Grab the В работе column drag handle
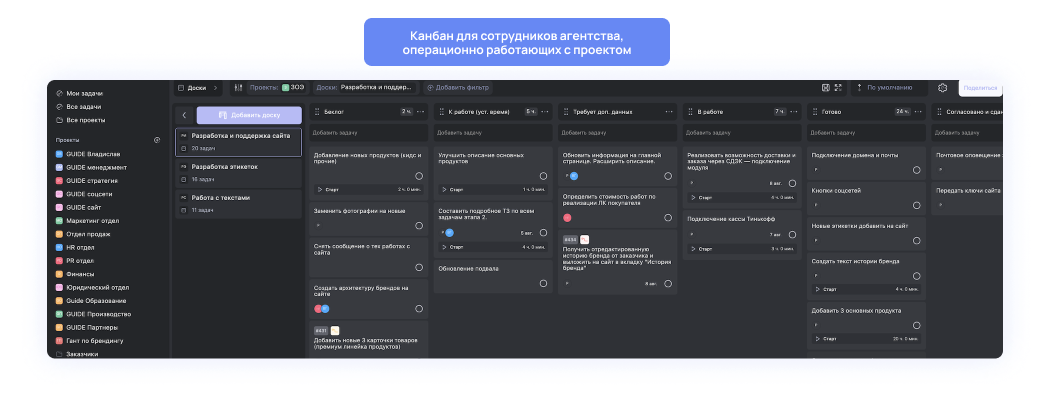The width and height of the screenshot is (1050, 394). click(691, 112)
